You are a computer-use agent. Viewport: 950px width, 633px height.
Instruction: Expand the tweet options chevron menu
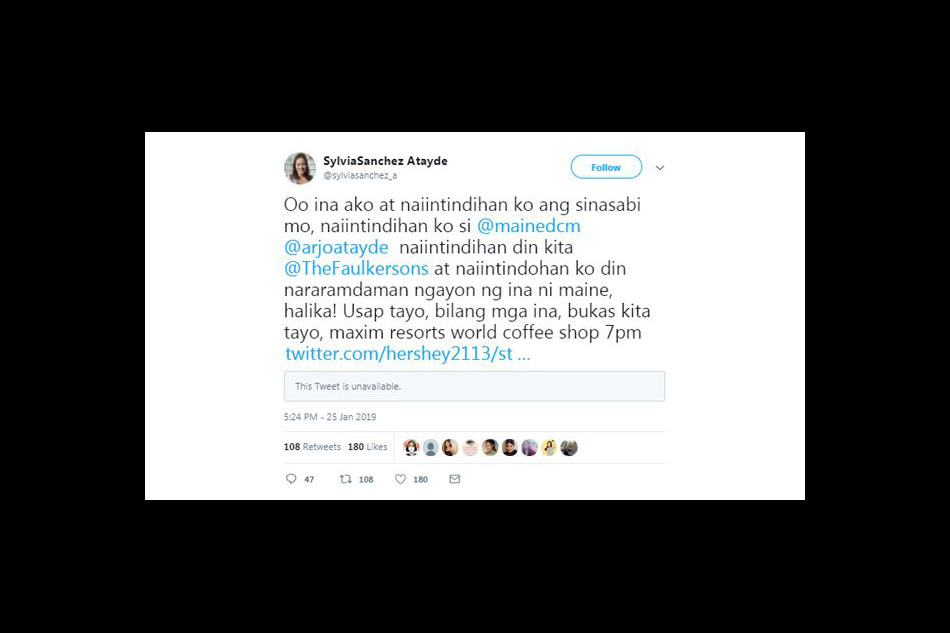pos(660,168)
